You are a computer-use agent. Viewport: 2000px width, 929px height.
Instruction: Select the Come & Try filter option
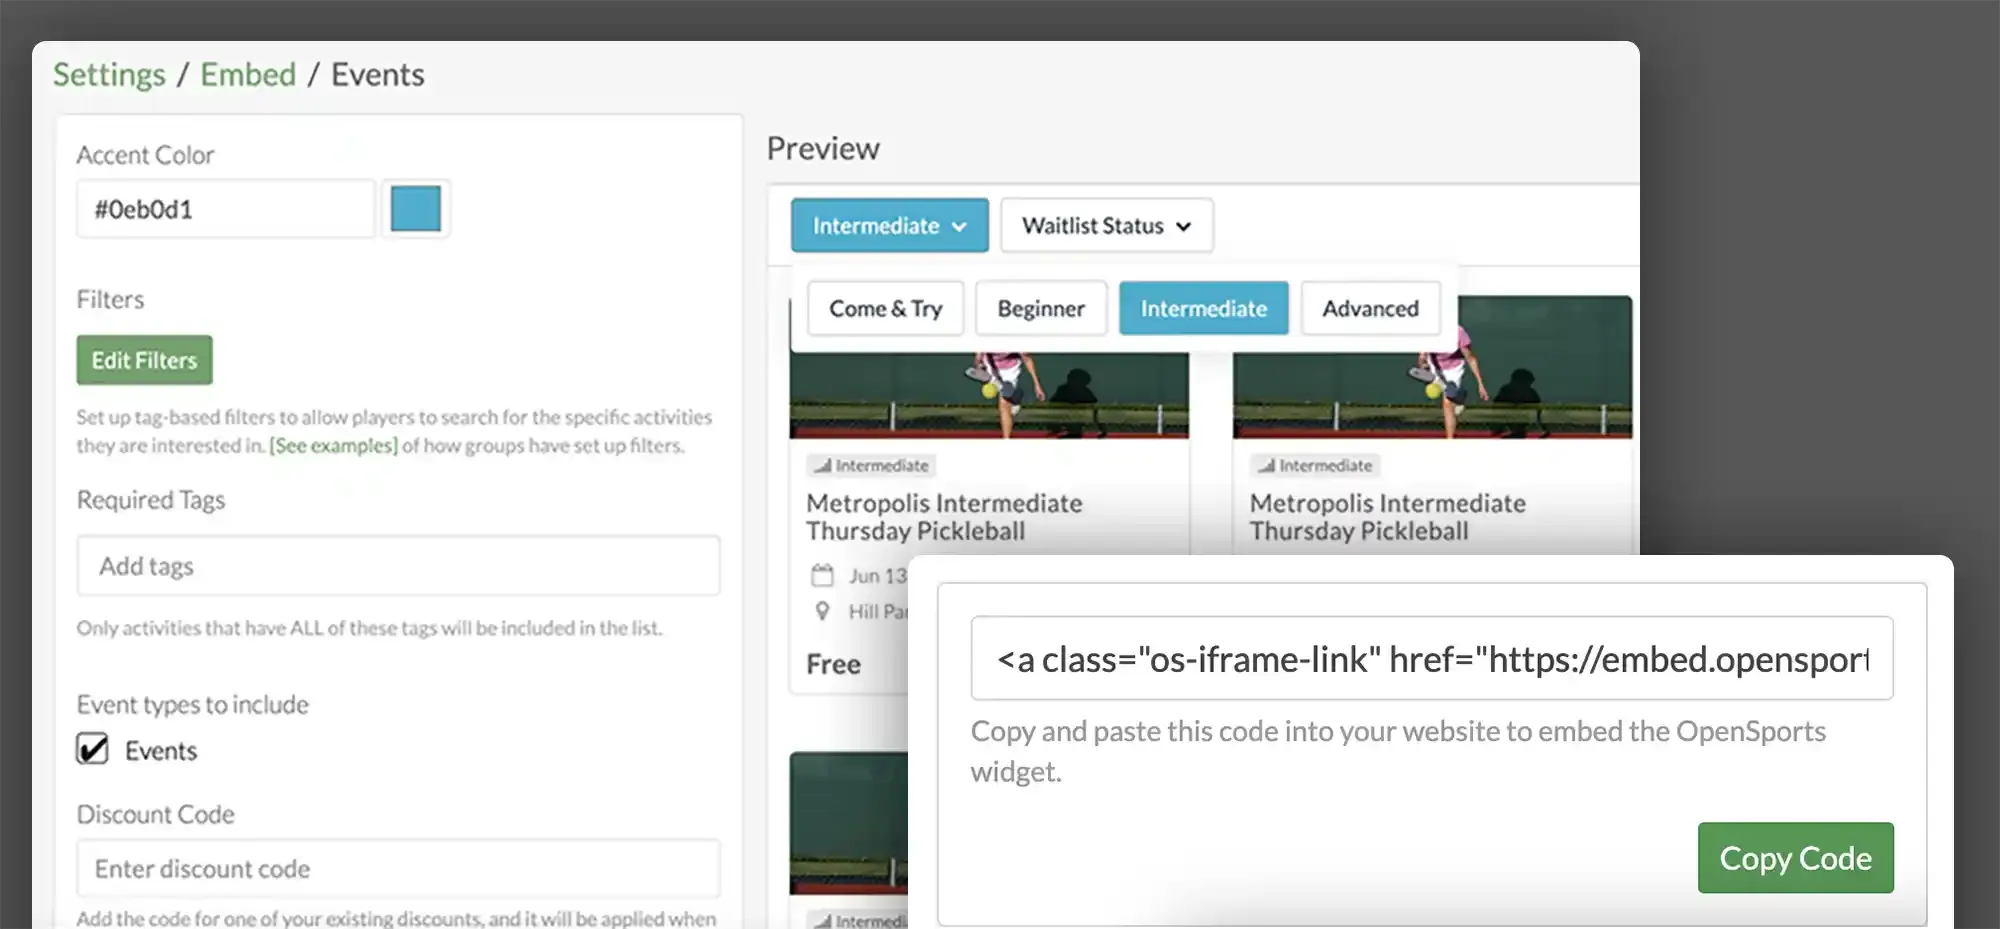(885, 309)
